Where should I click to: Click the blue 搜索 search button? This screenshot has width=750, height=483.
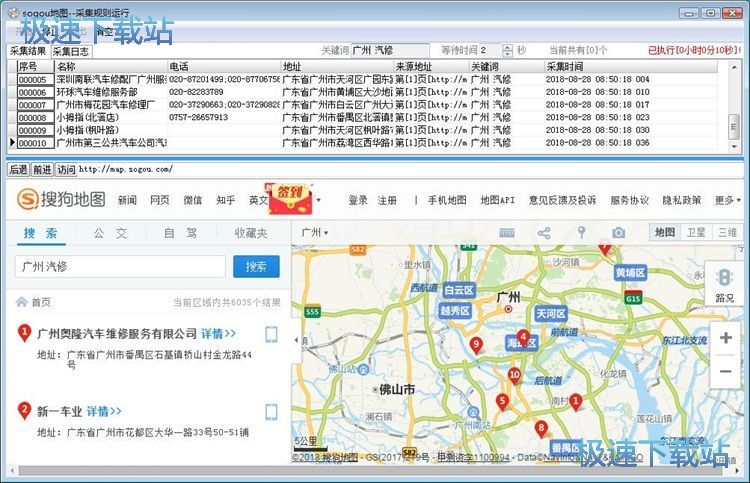coord(256,266)
